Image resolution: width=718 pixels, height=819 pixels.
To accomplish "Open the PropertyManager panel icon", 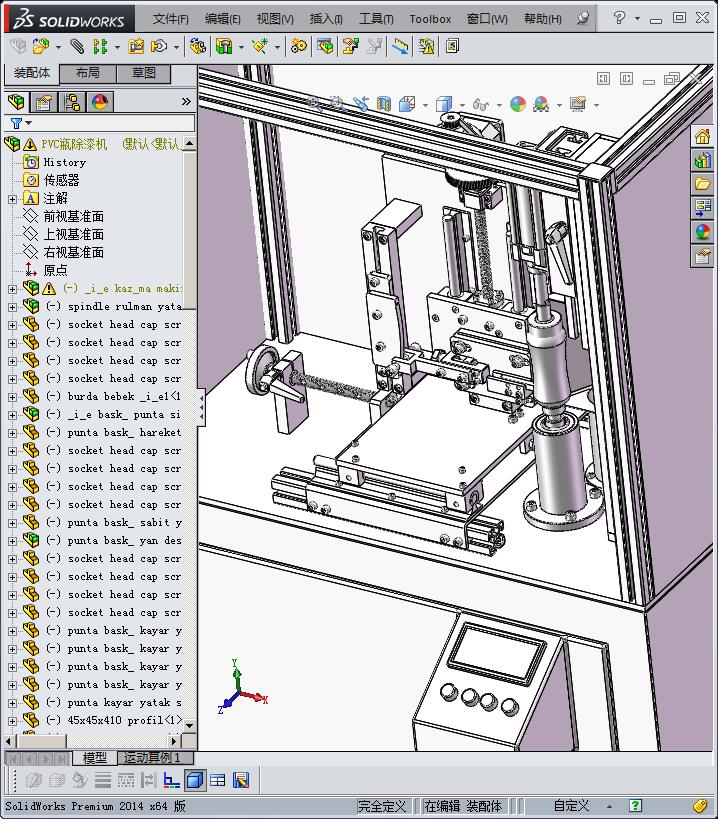I will [x=44, y=101].
